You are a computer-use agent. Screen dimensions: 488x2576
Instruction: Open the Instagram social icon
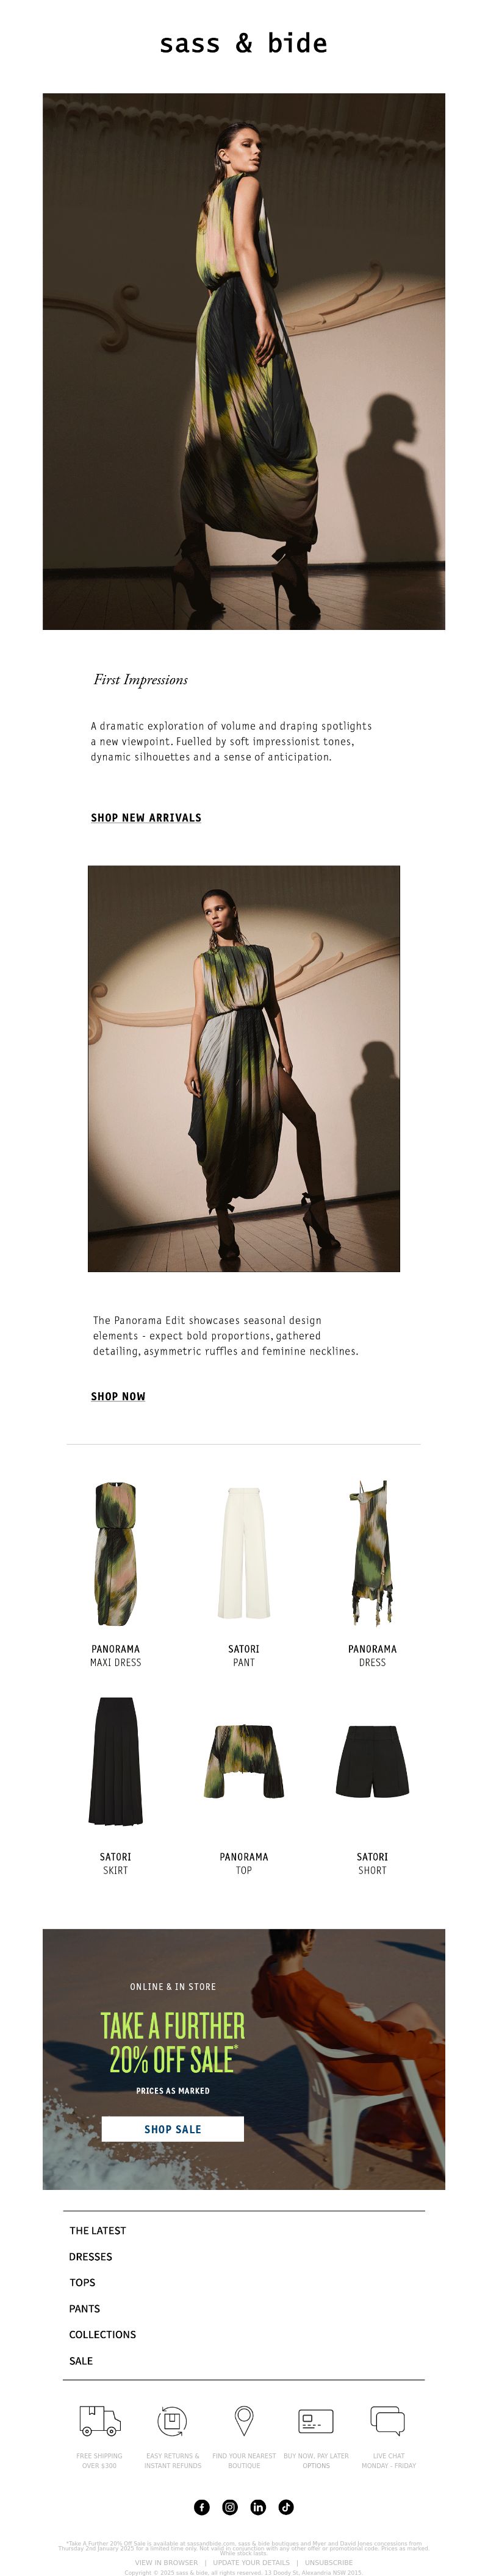click(230, 2507)
